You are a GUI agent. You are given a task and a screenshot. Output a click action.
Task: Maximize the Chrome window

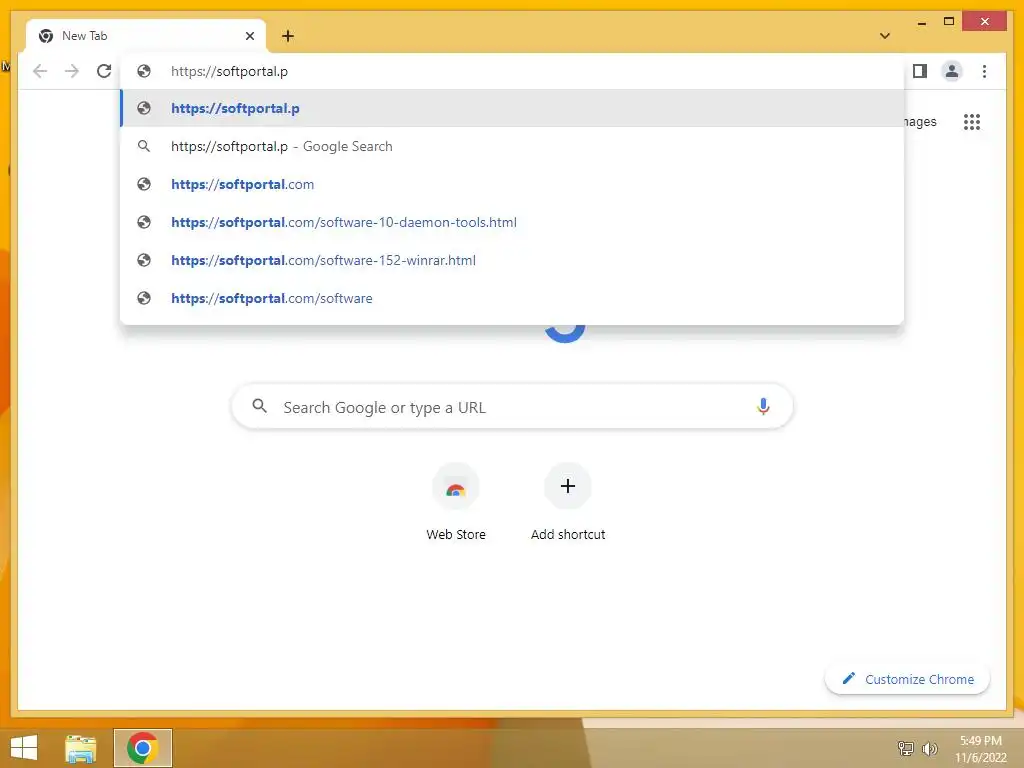(x=949, y=22)
